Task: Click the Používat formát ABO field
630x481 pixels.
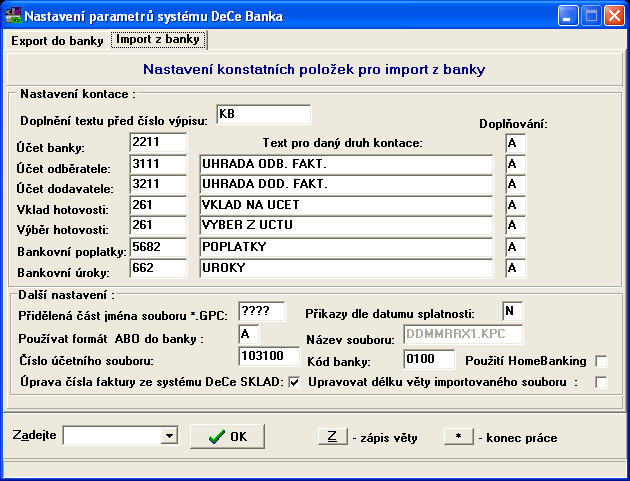Action: (x=249, y=334)
